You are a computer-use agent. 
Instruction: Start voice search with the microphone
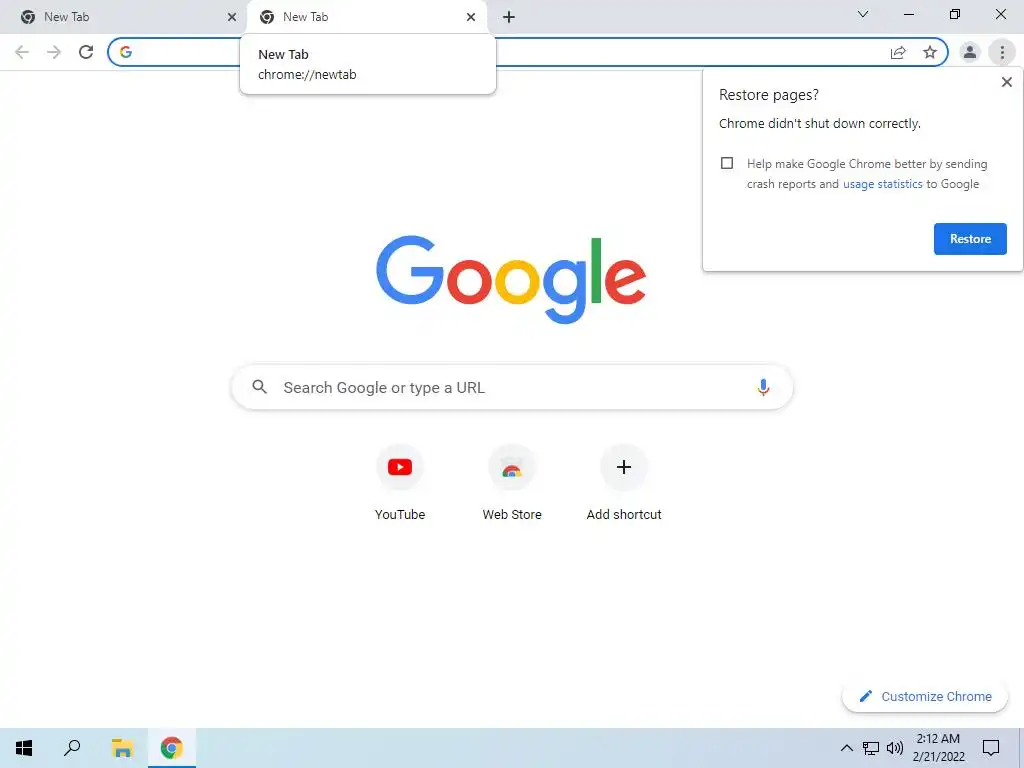(x=763, y=387)
